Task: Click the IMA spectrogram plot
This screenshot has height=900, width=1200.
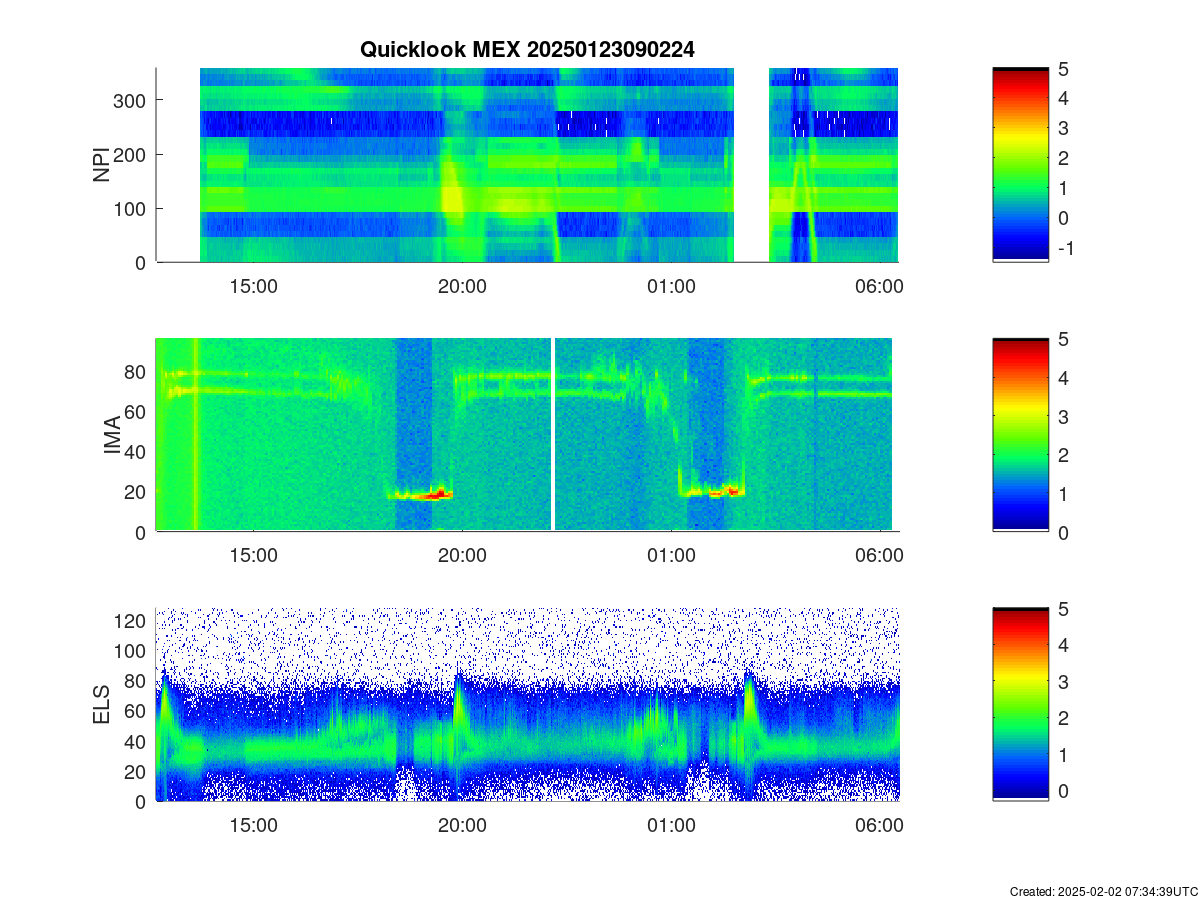Action: 527,435
